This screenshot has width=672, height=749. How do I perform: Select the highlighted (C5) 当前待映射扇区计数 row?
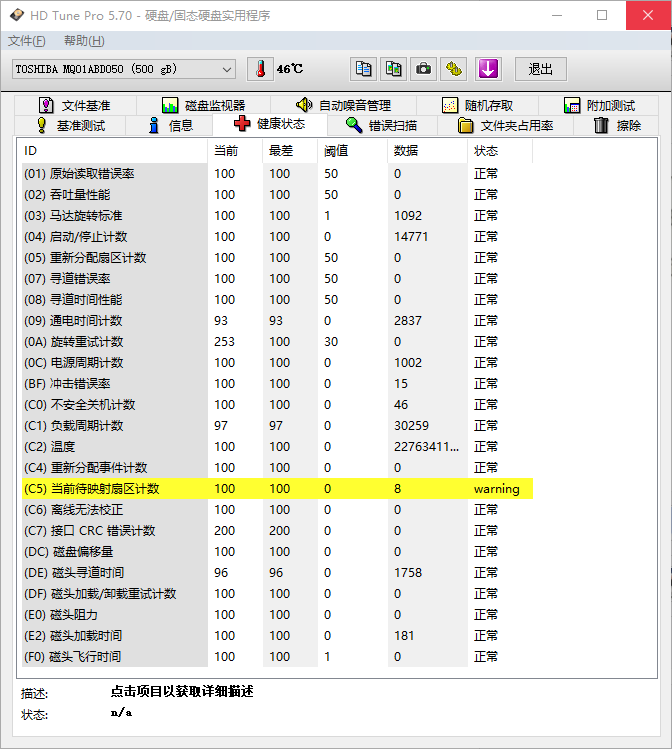277,489
